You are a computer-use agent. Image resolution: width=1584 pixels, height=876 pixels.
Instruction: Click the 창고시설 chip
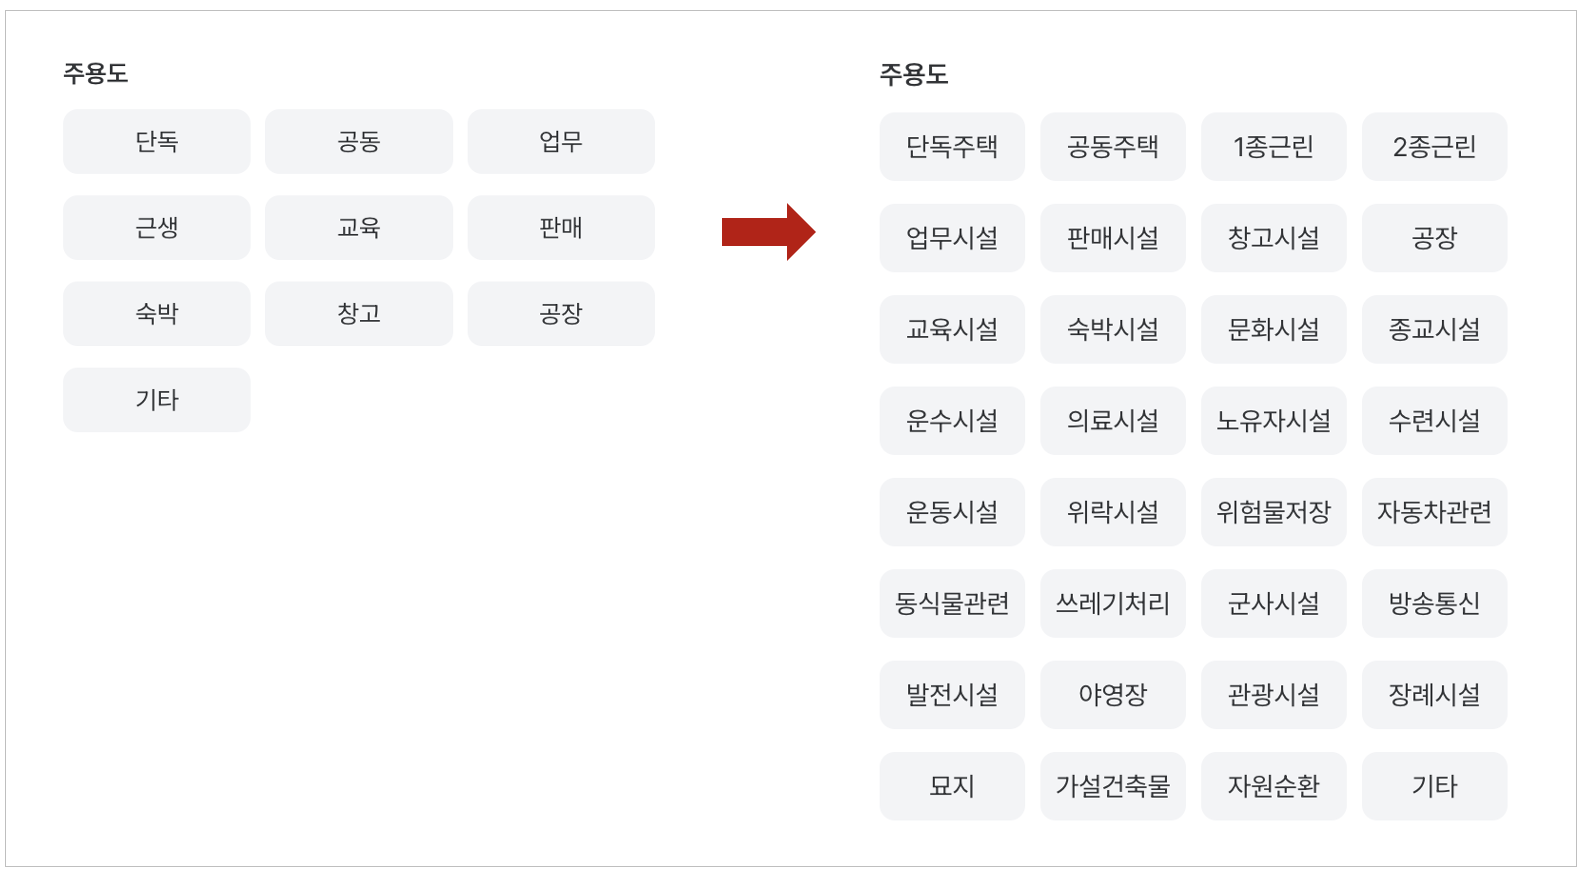coord(1273,238)
